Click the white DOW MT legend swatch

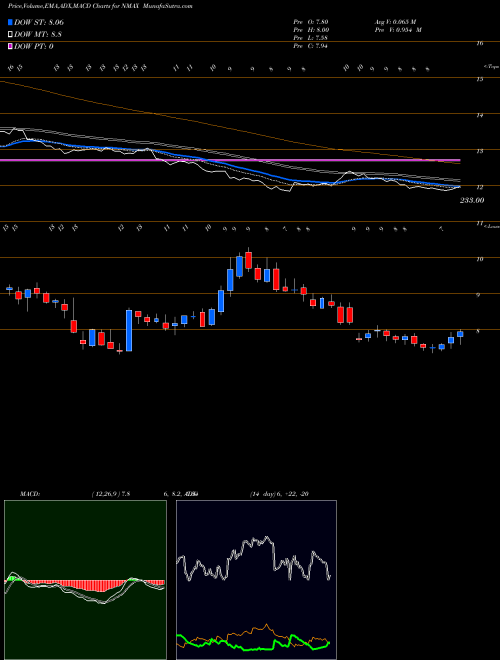click(10, 34)
